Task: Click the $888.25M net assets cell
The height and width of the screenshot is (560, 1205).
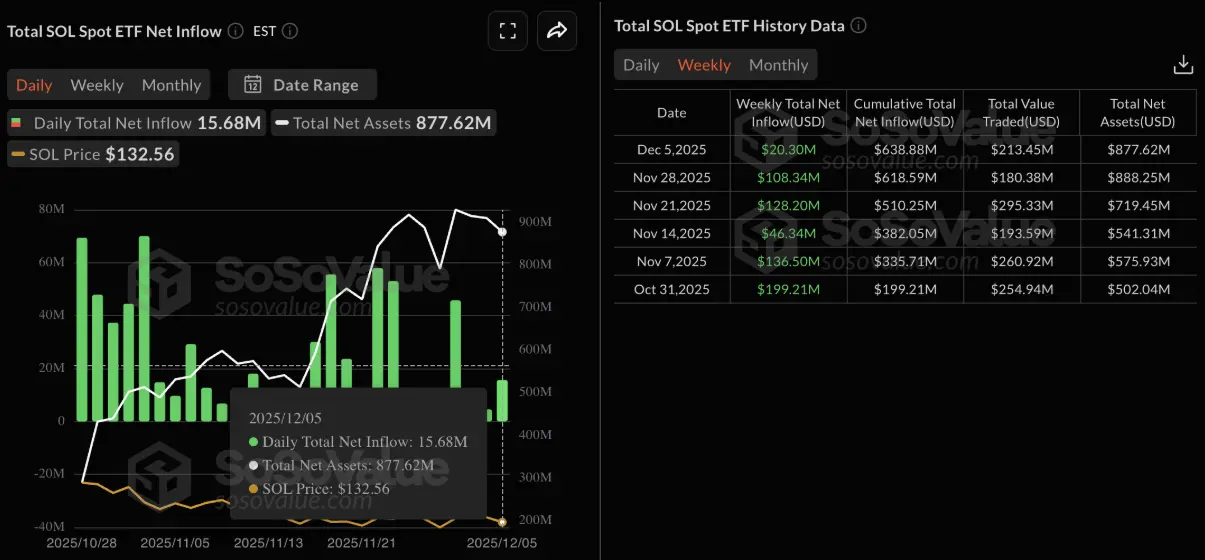Action: pos(1138,178)
